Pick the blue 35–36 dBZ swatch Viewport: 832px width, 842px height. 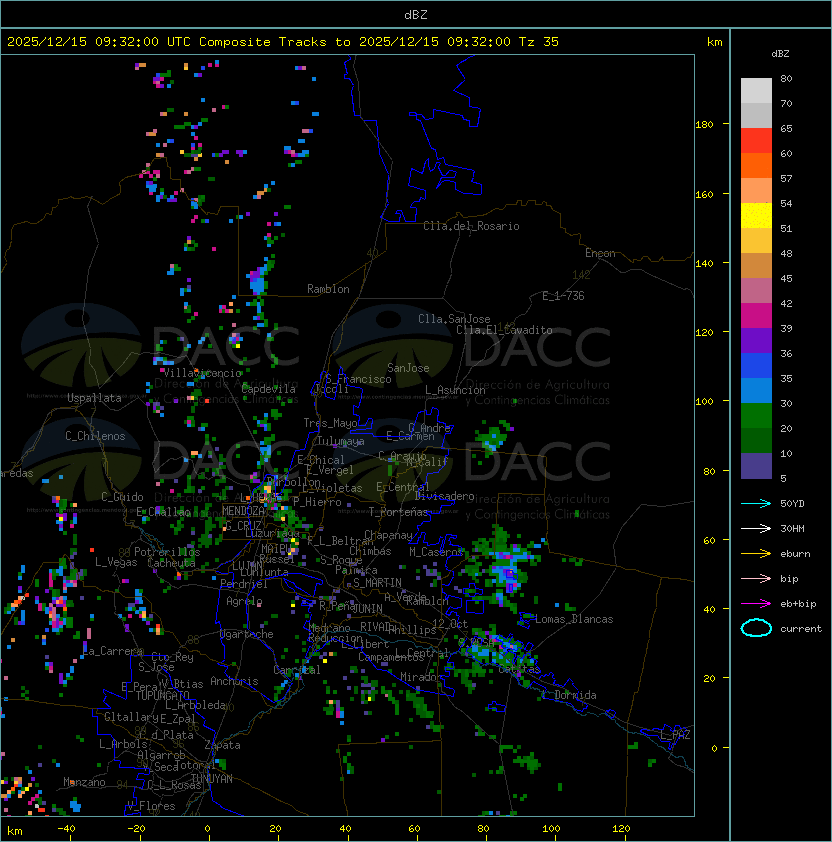pyautogui.click(x=756, y=365)
